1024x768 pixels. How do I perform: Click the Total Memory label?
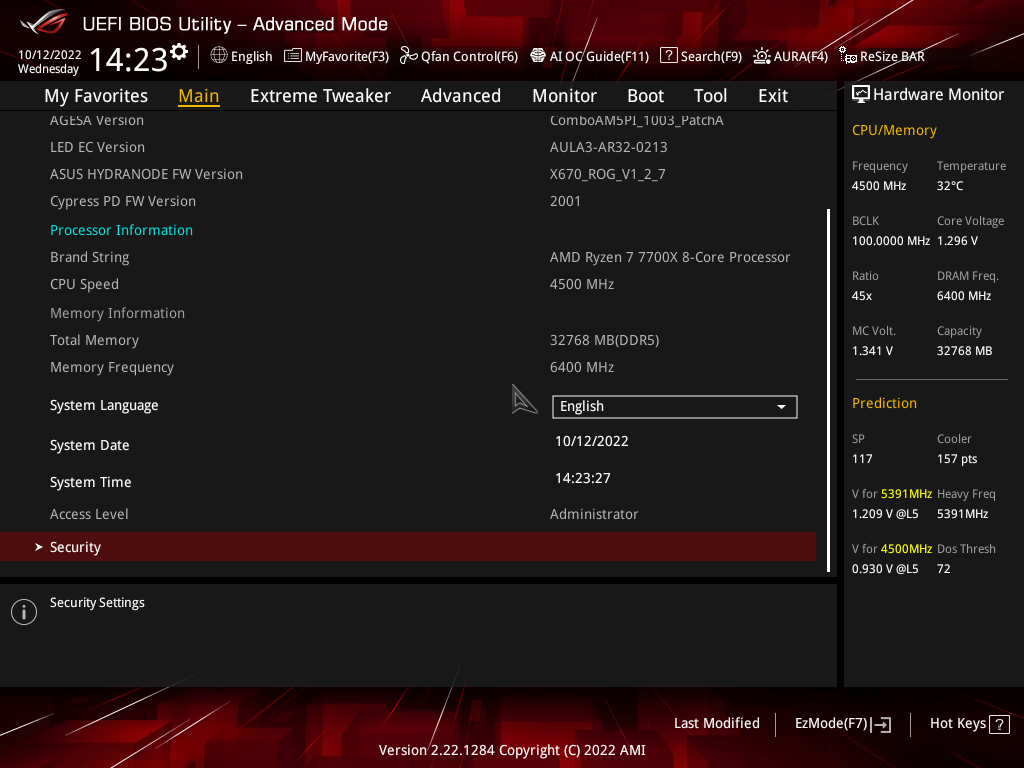coord(94,340)
